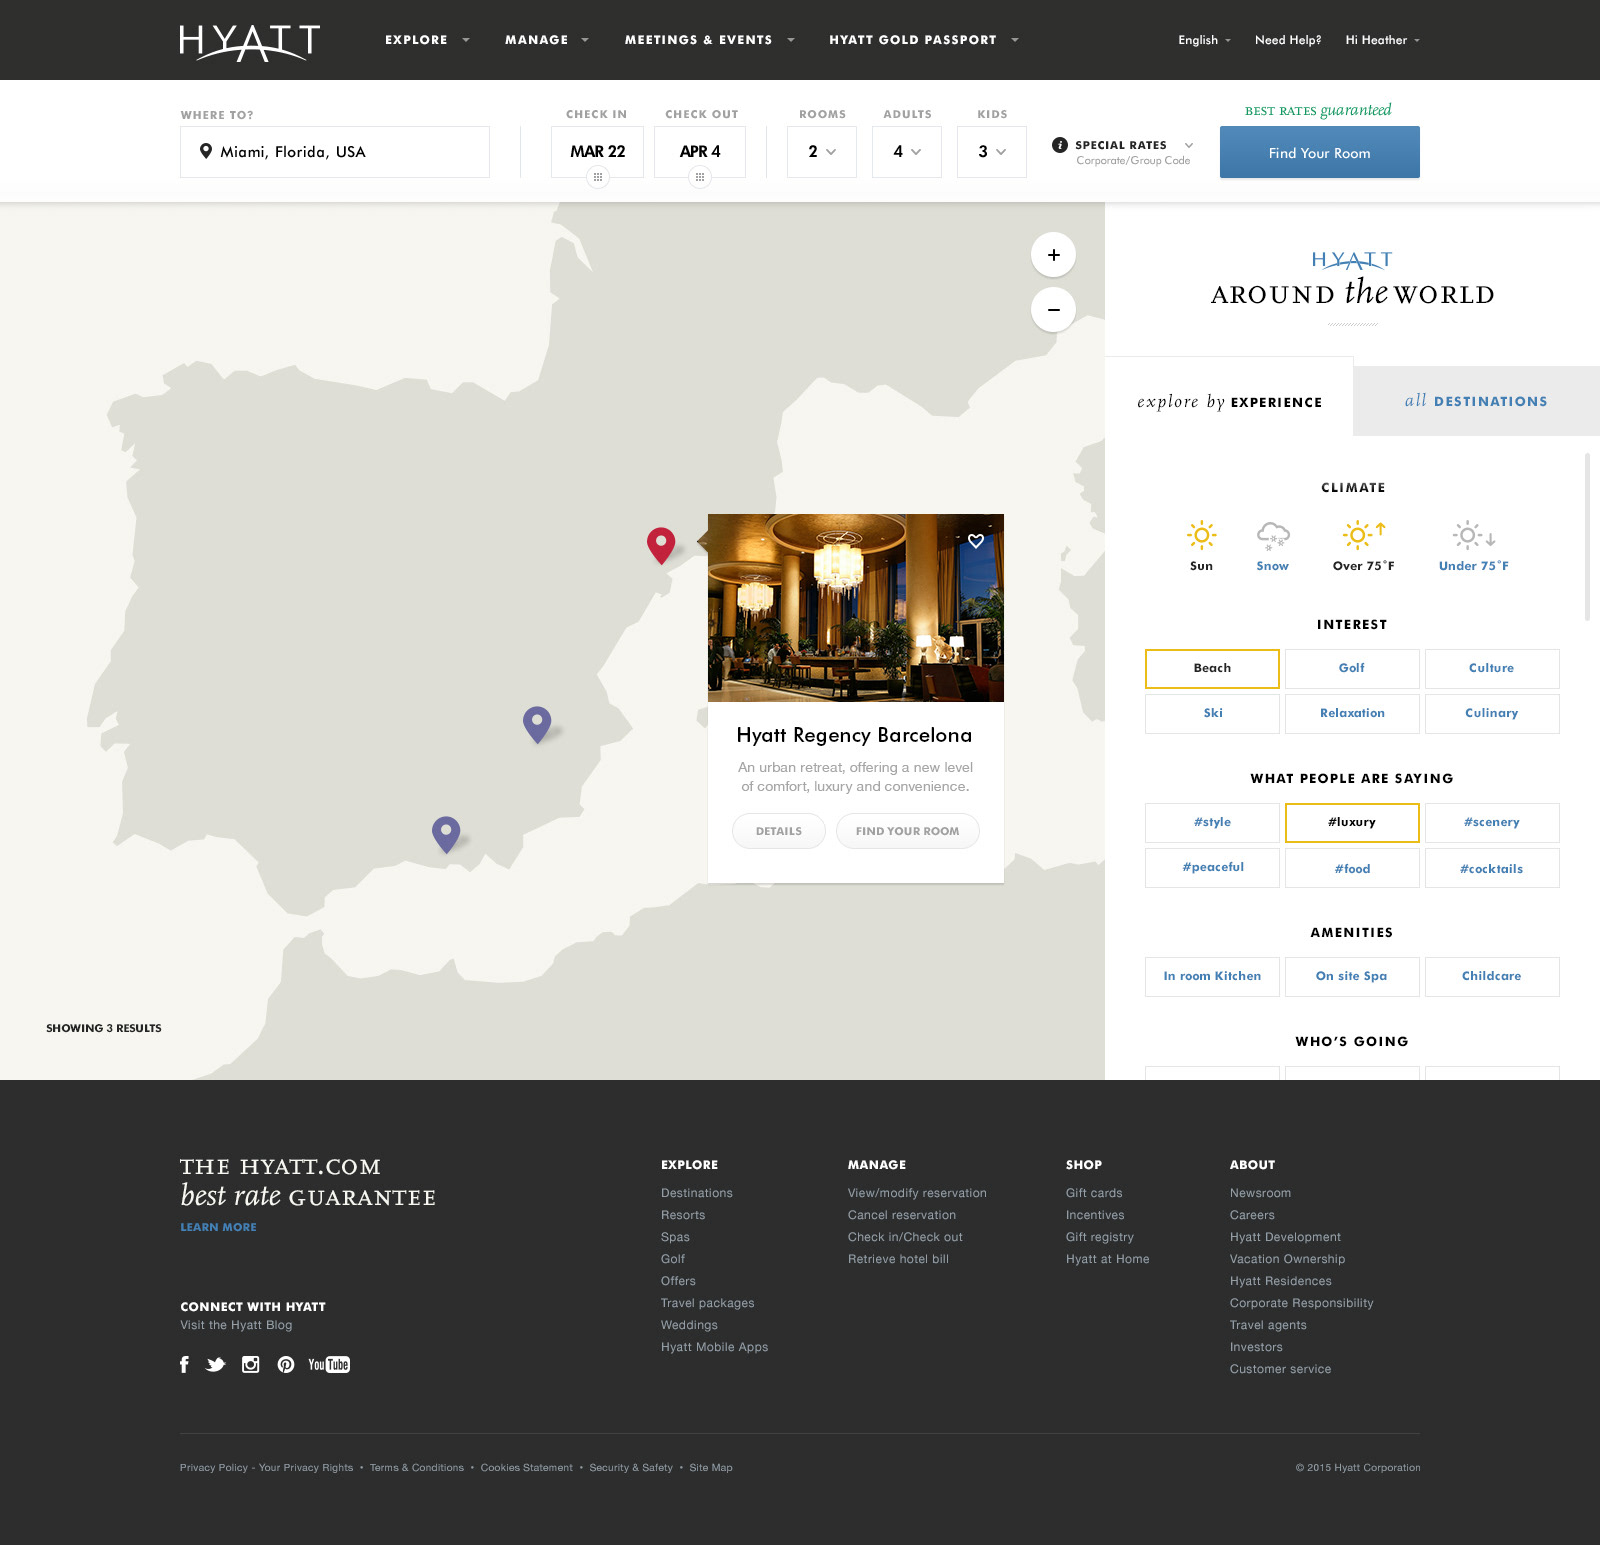Select the middle purple map pin

coord(537,724)
